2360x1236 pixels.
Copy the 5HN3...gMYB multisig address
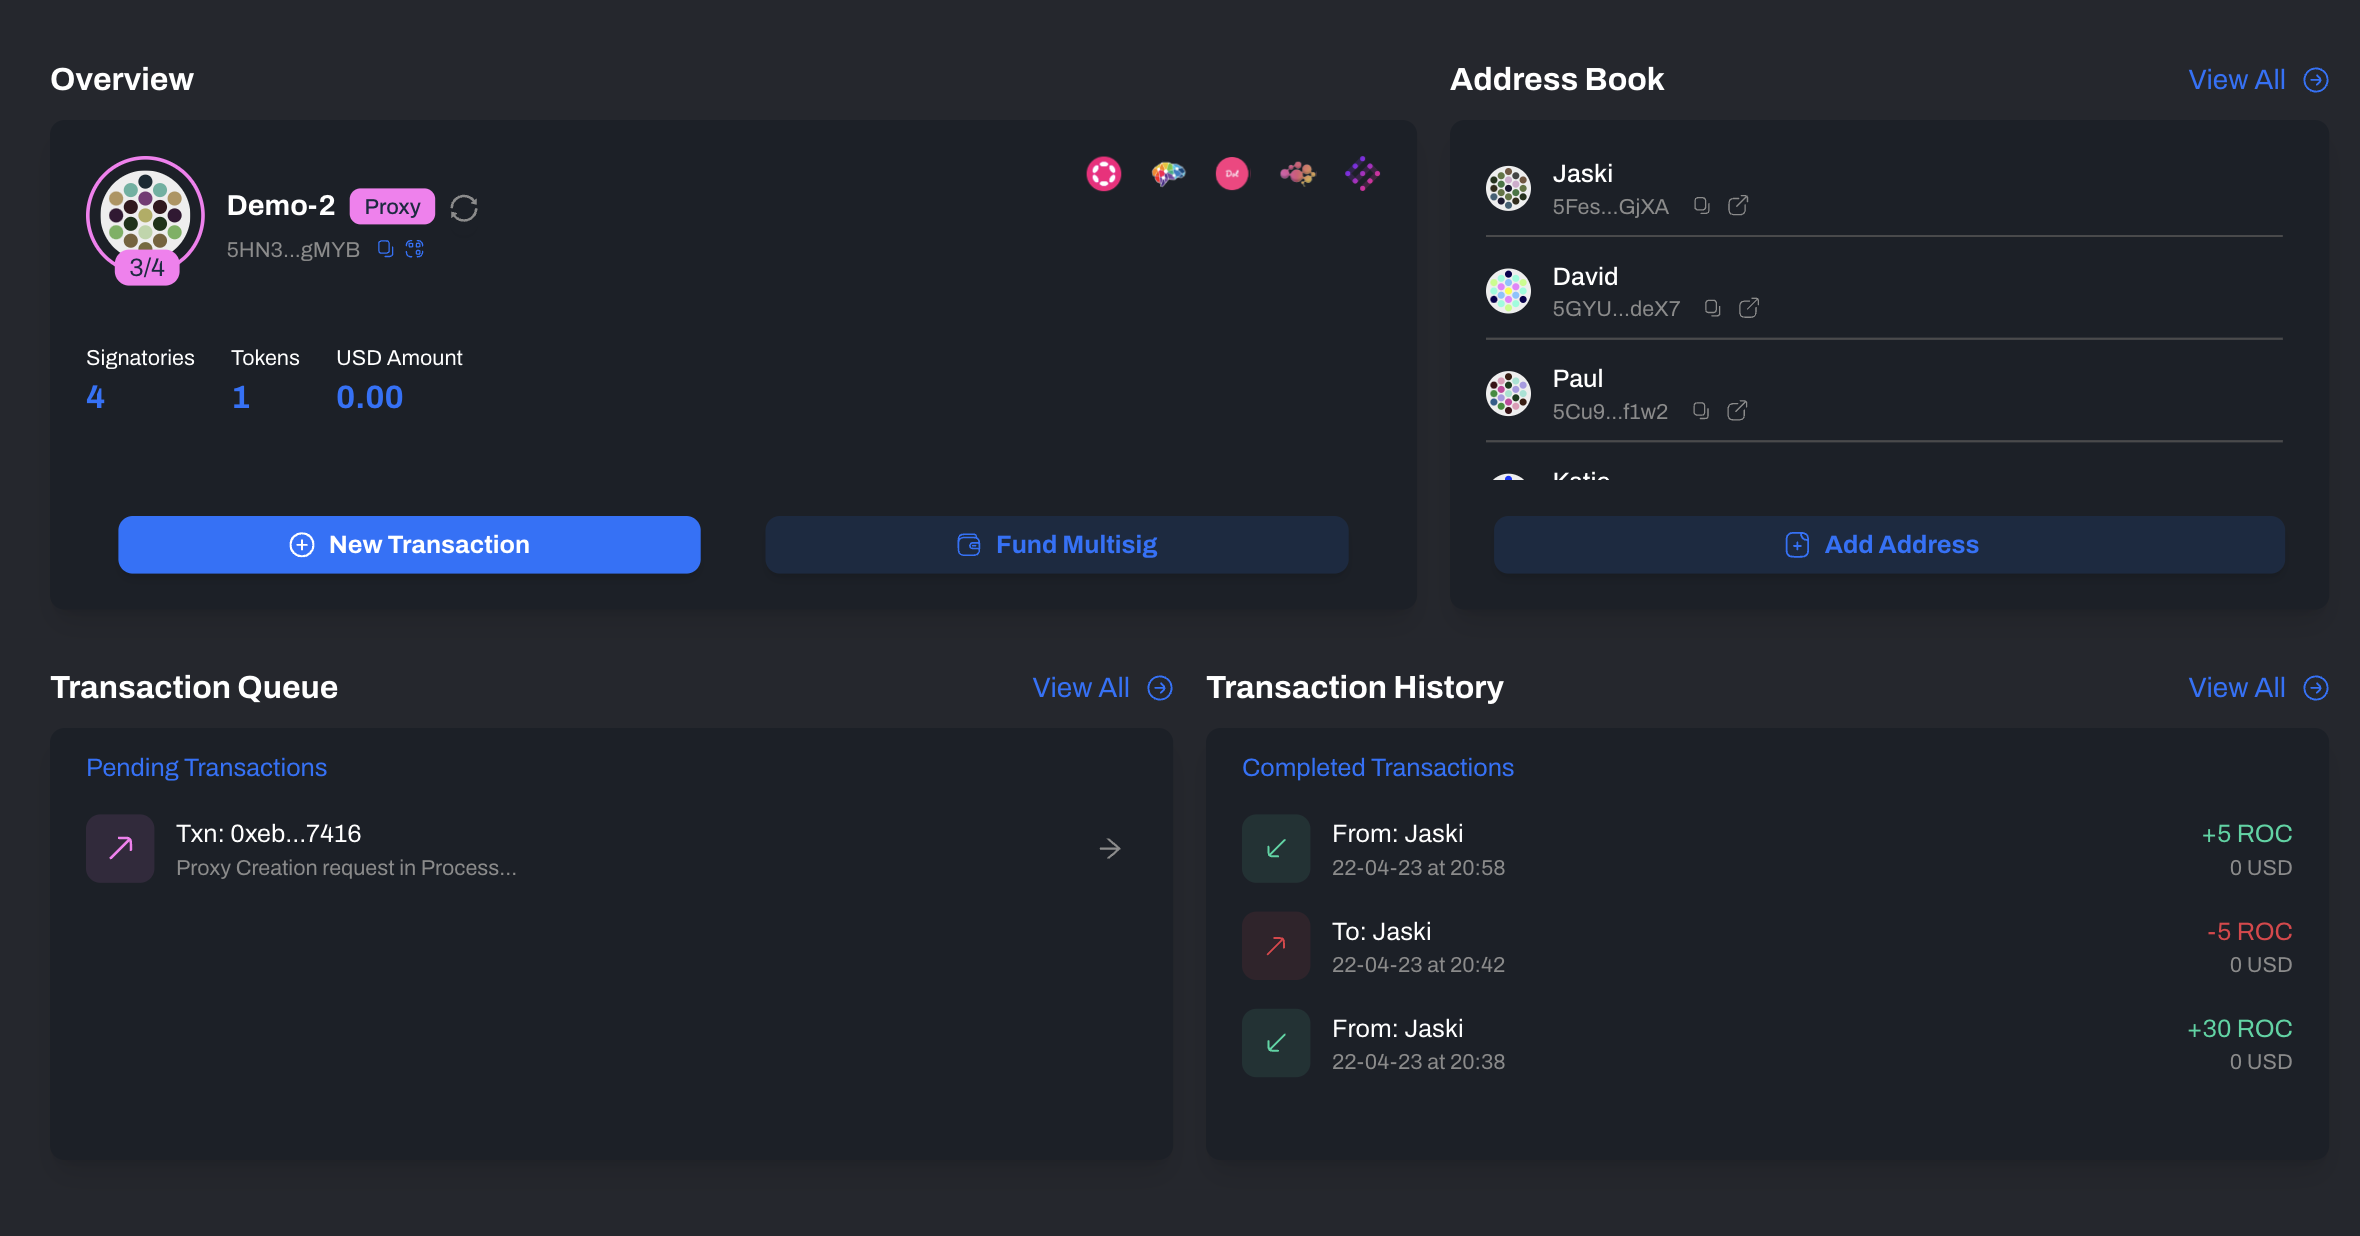pyautogui.click(x=385, y=249)
